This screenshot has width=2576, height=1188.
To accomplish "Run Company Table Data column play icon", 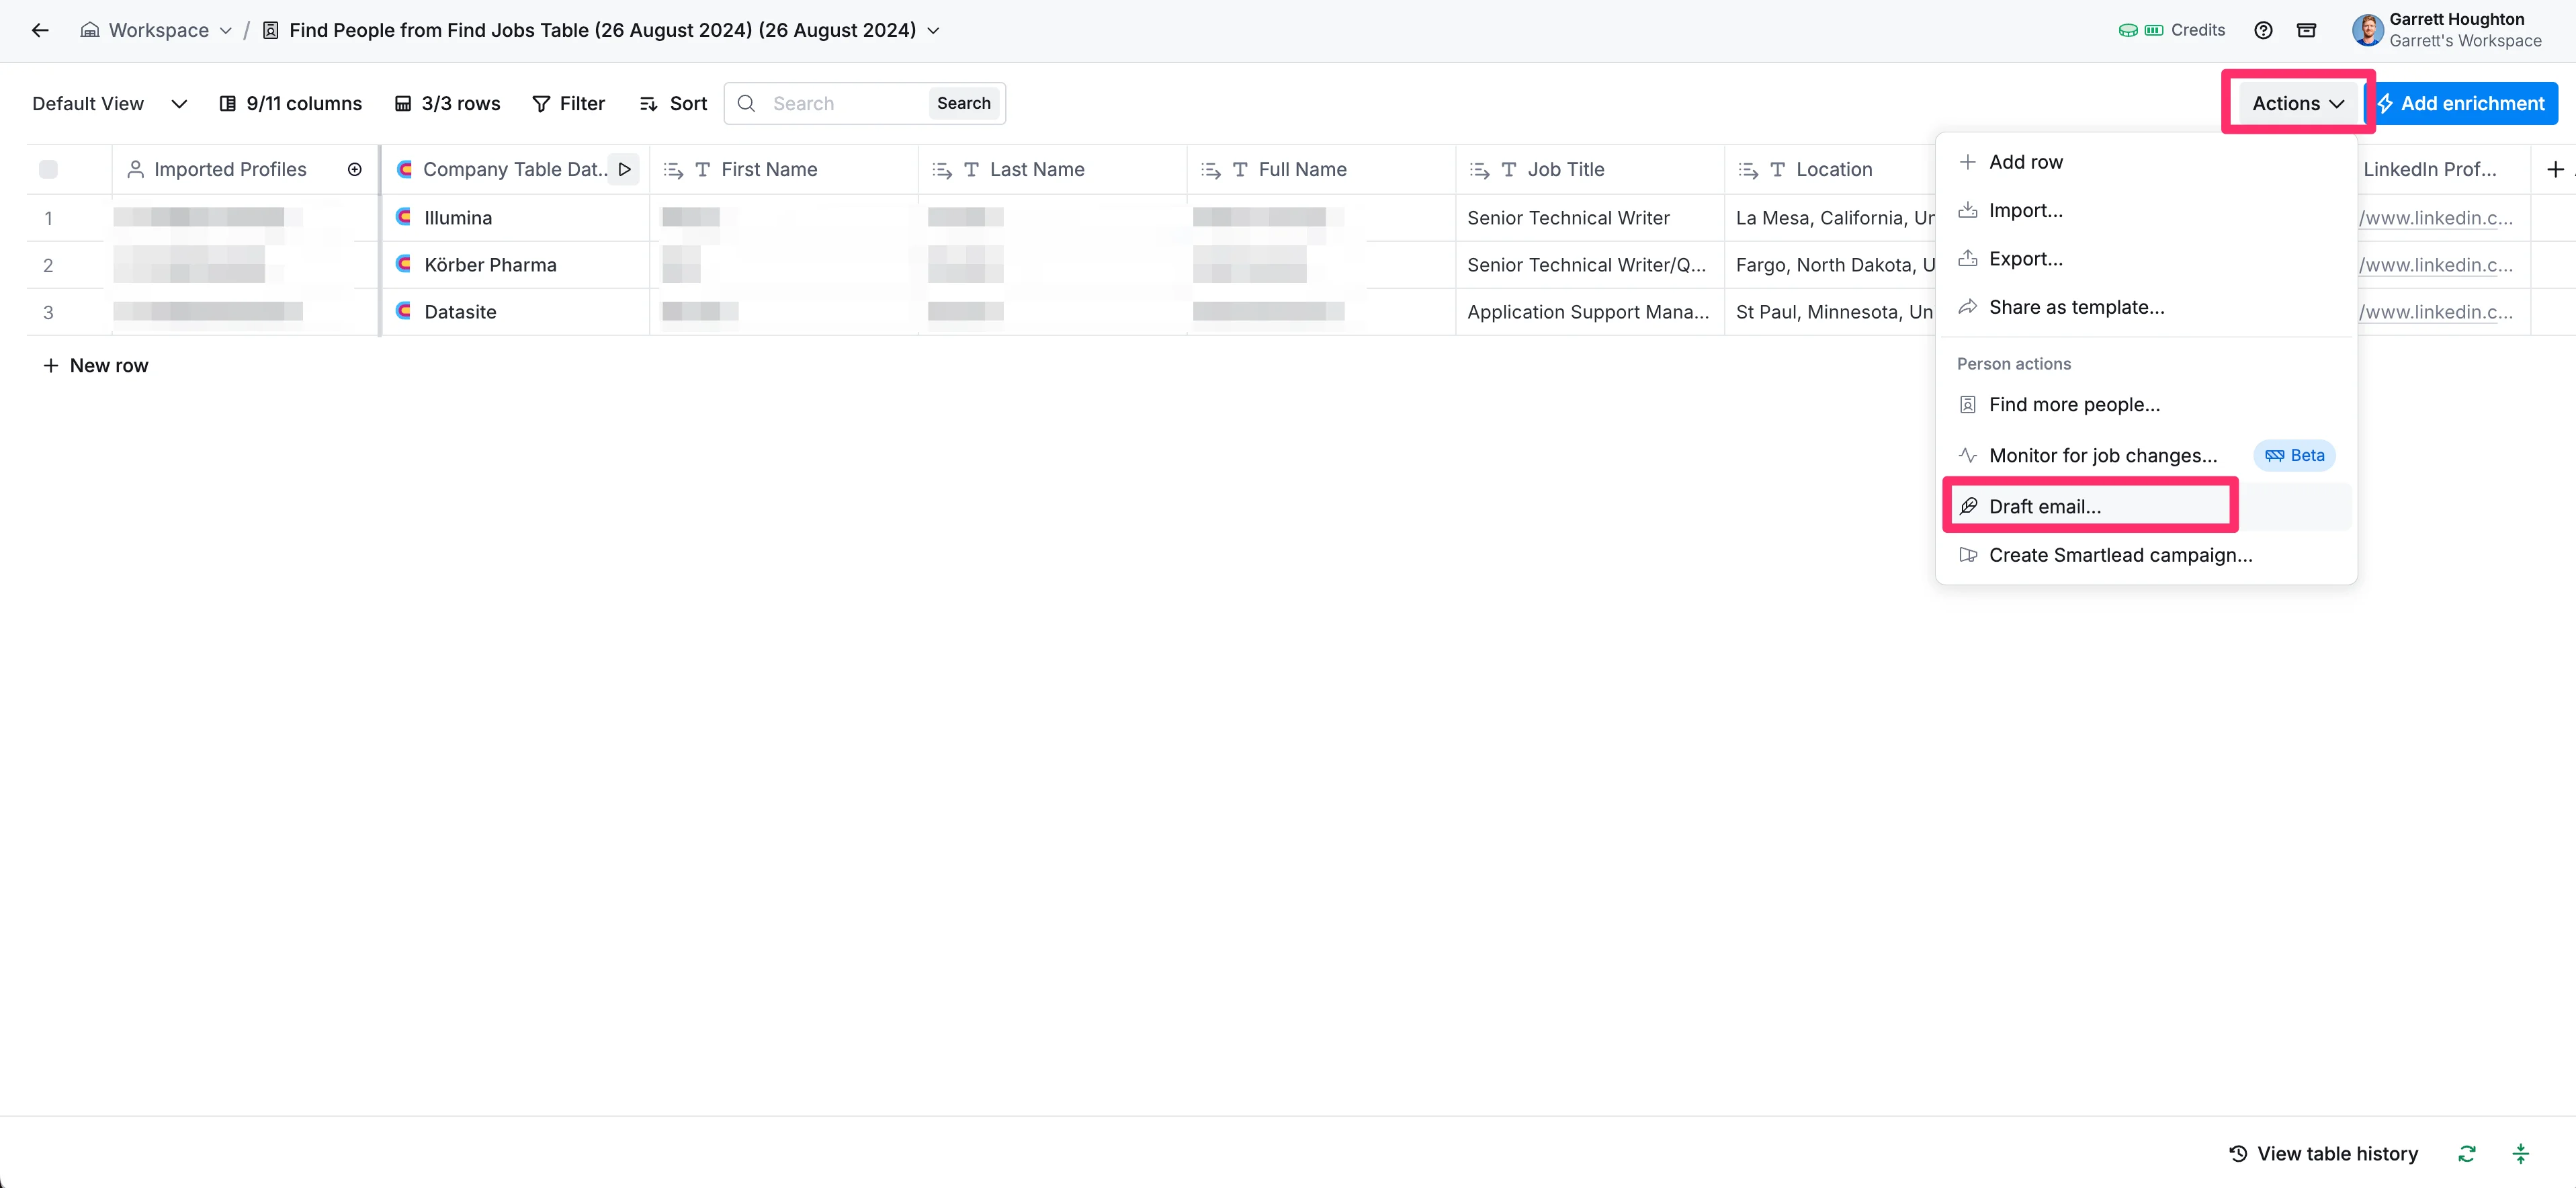I will tap(624, 169).
